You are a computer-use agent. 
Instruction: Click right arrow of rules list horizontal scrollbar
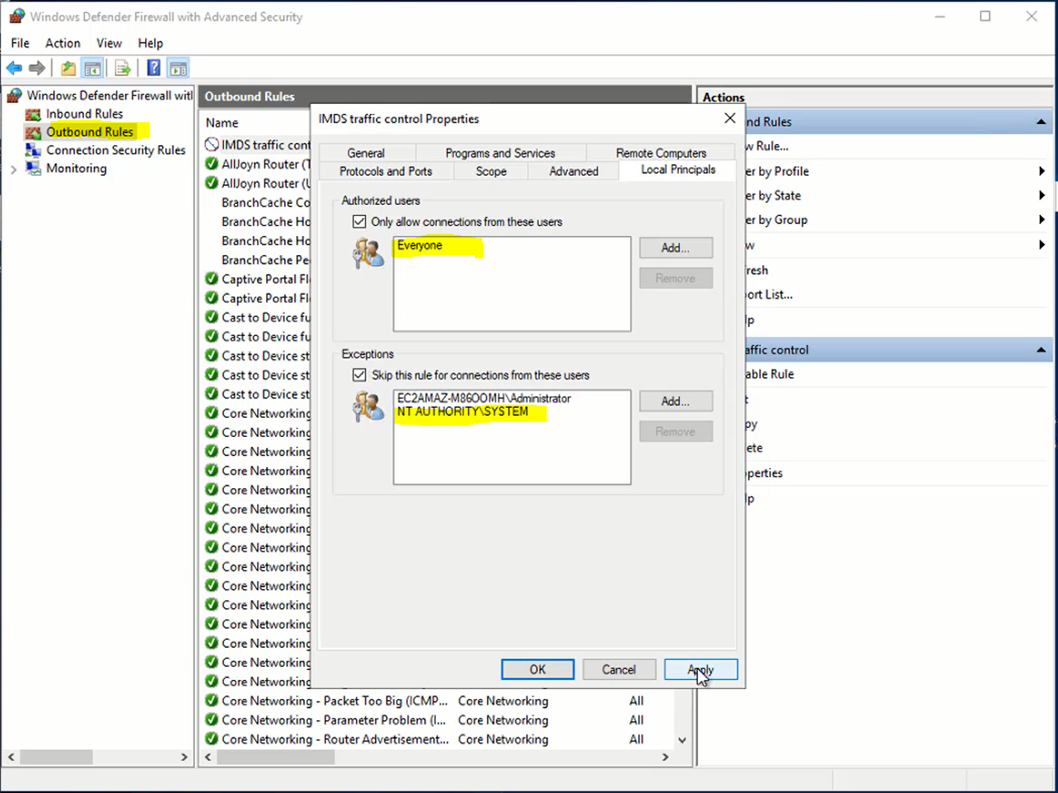pyautogui.click(x=665, y=757)
